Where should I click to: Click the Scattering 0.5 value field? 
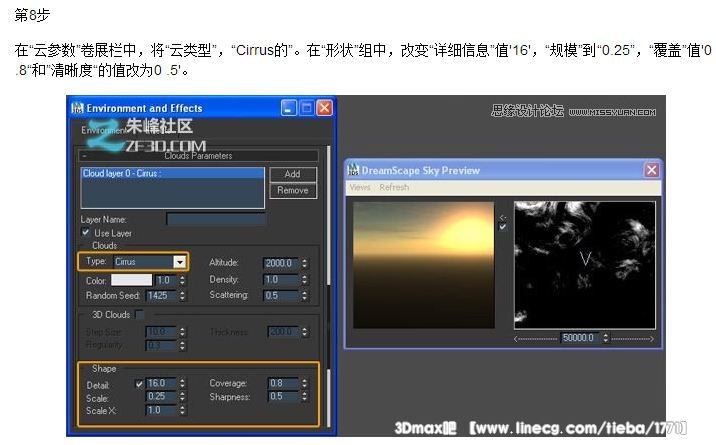pos(281,296)
